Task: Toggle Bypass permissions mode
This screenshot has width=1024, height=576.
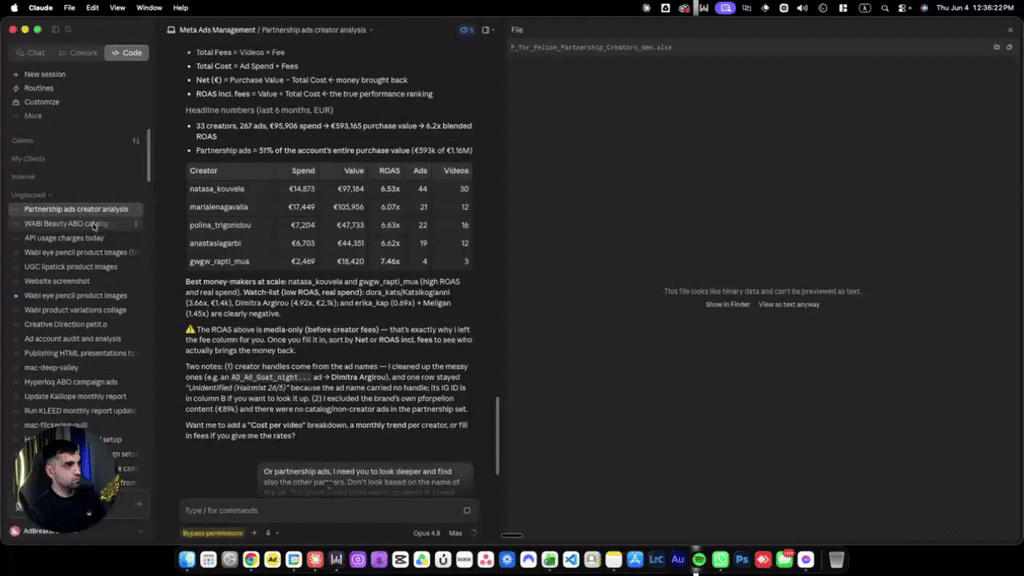Action: click(x=212, y=533)
